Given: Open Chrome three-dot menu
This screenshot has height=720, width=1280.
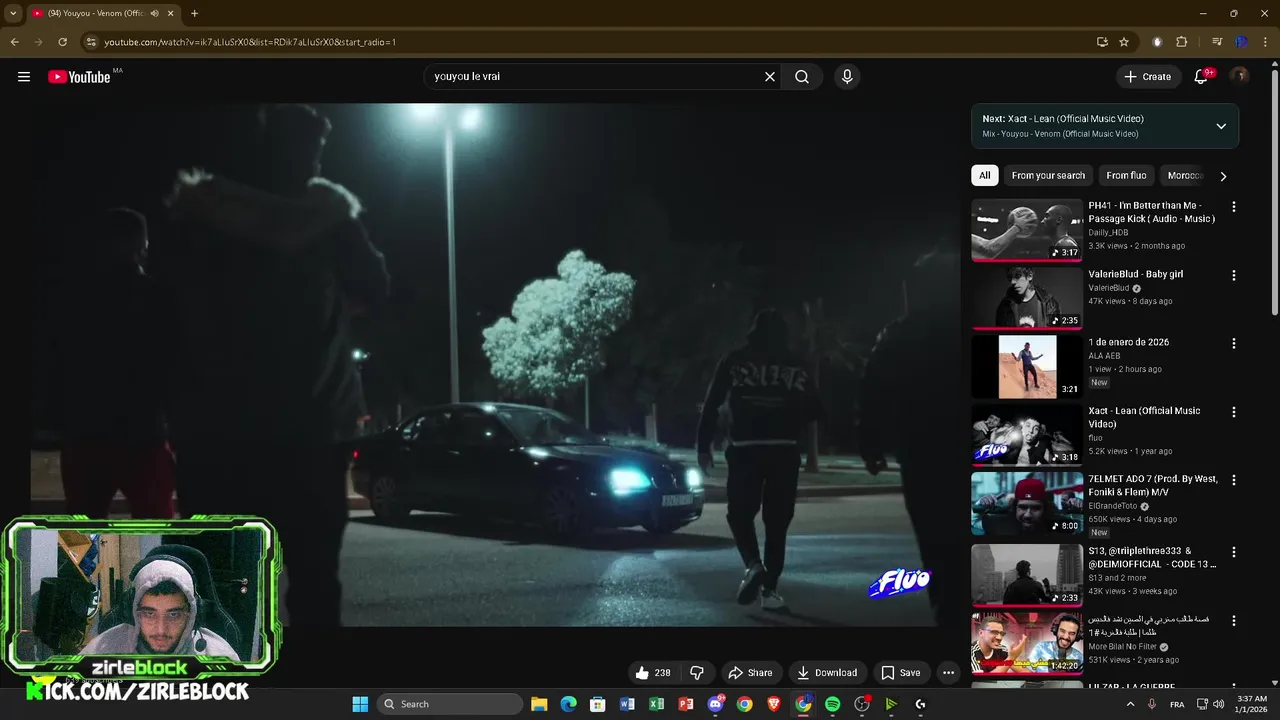Looking at the screenshot, I should tap(1265, 42).
